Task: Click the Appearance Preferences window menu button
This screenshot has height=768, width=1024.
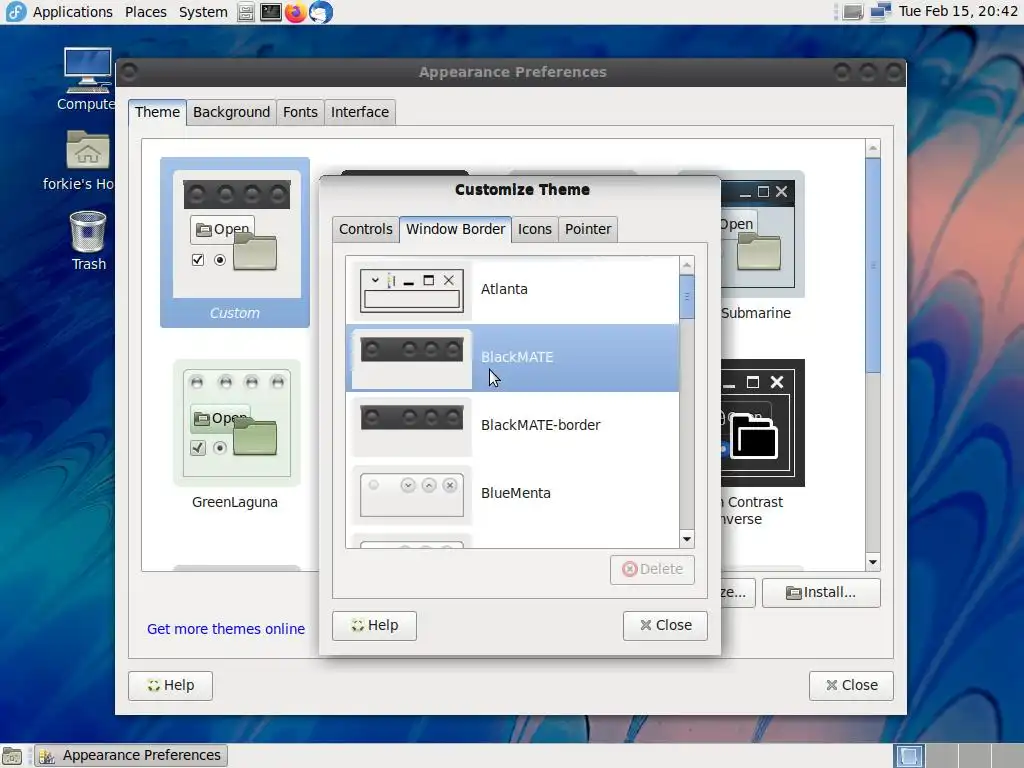Action: tap(129, 71)
